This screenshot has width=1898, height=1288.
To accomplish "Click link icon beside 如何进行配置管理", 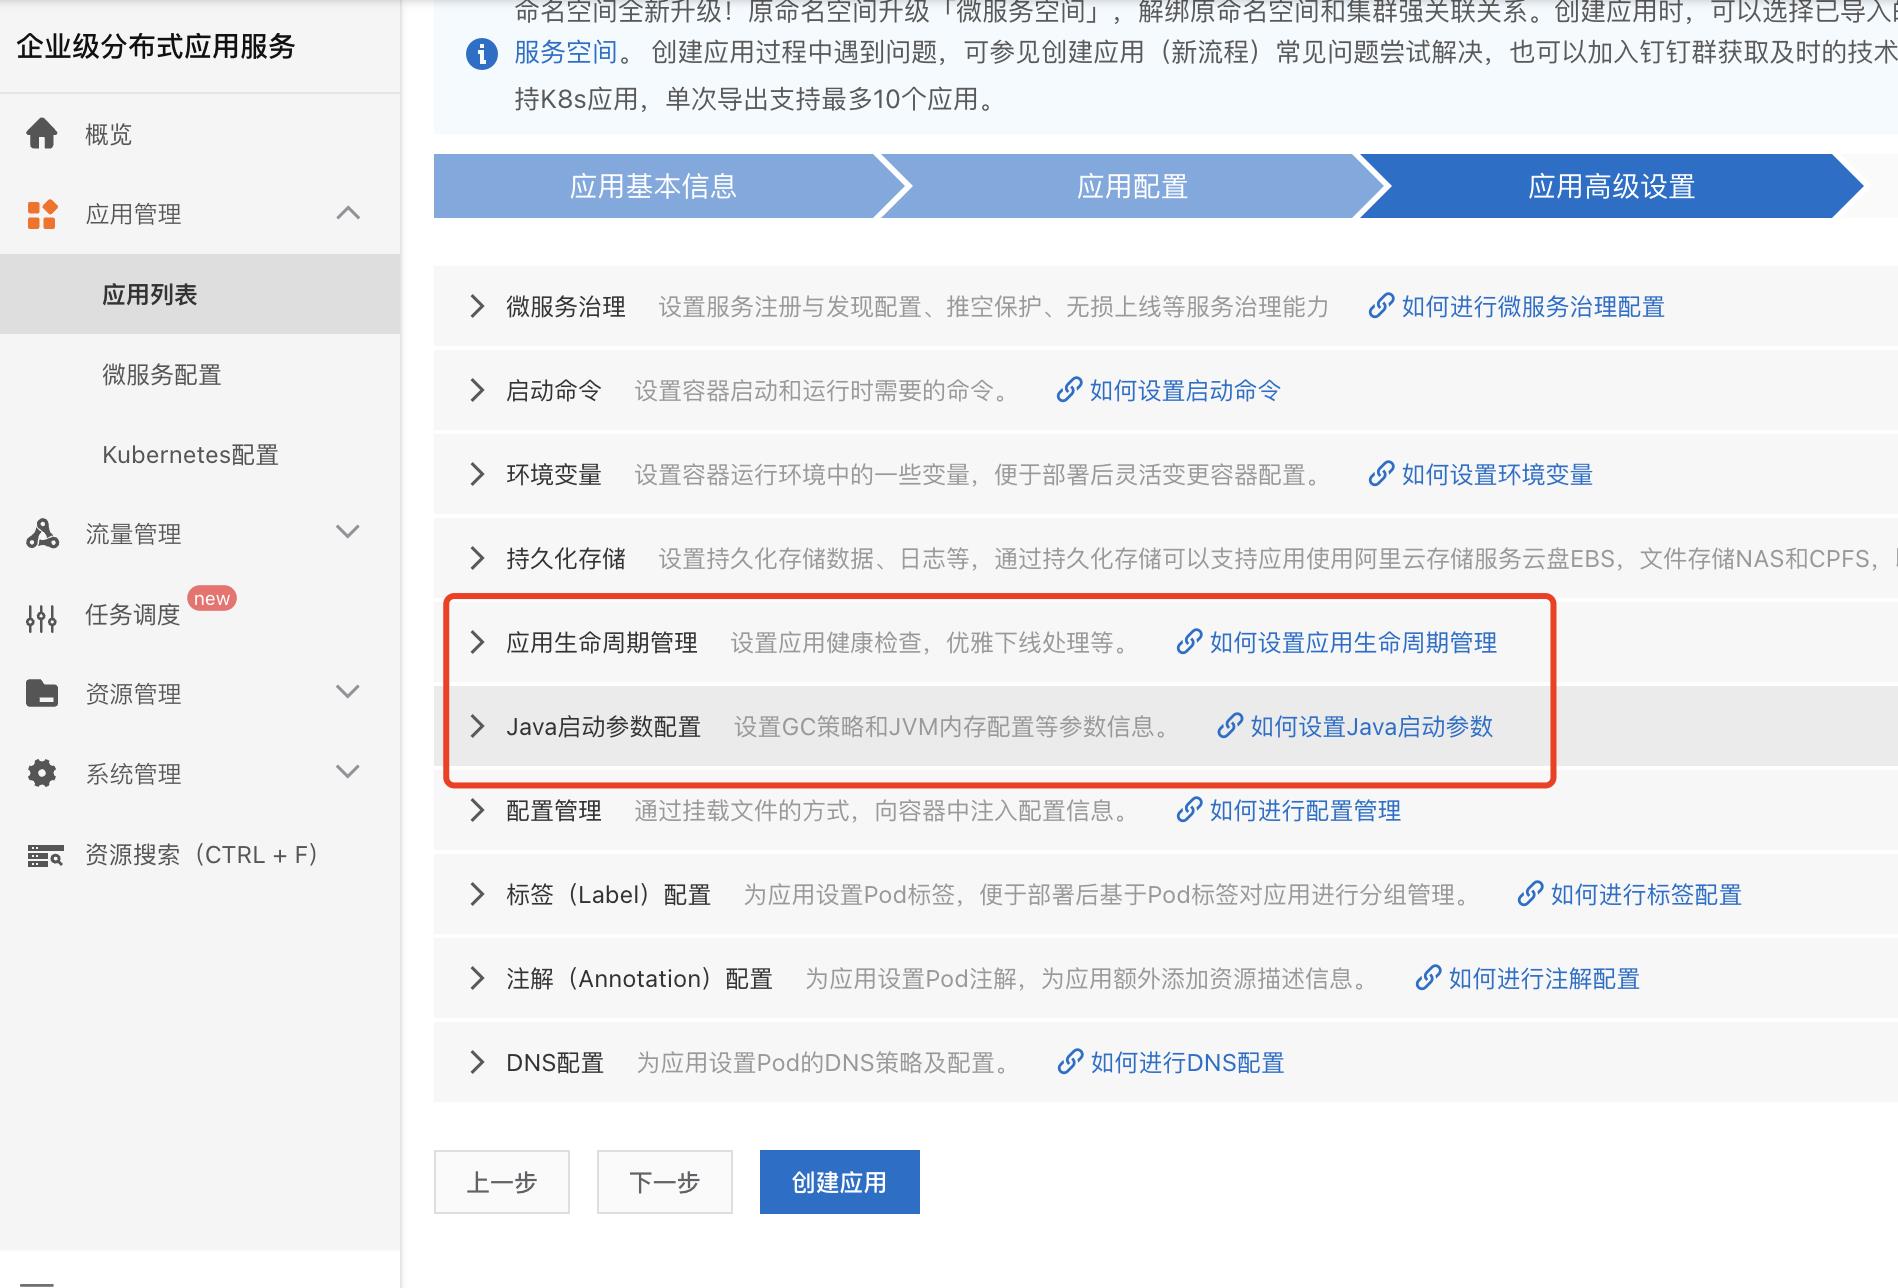I will tap(1189, 810).
